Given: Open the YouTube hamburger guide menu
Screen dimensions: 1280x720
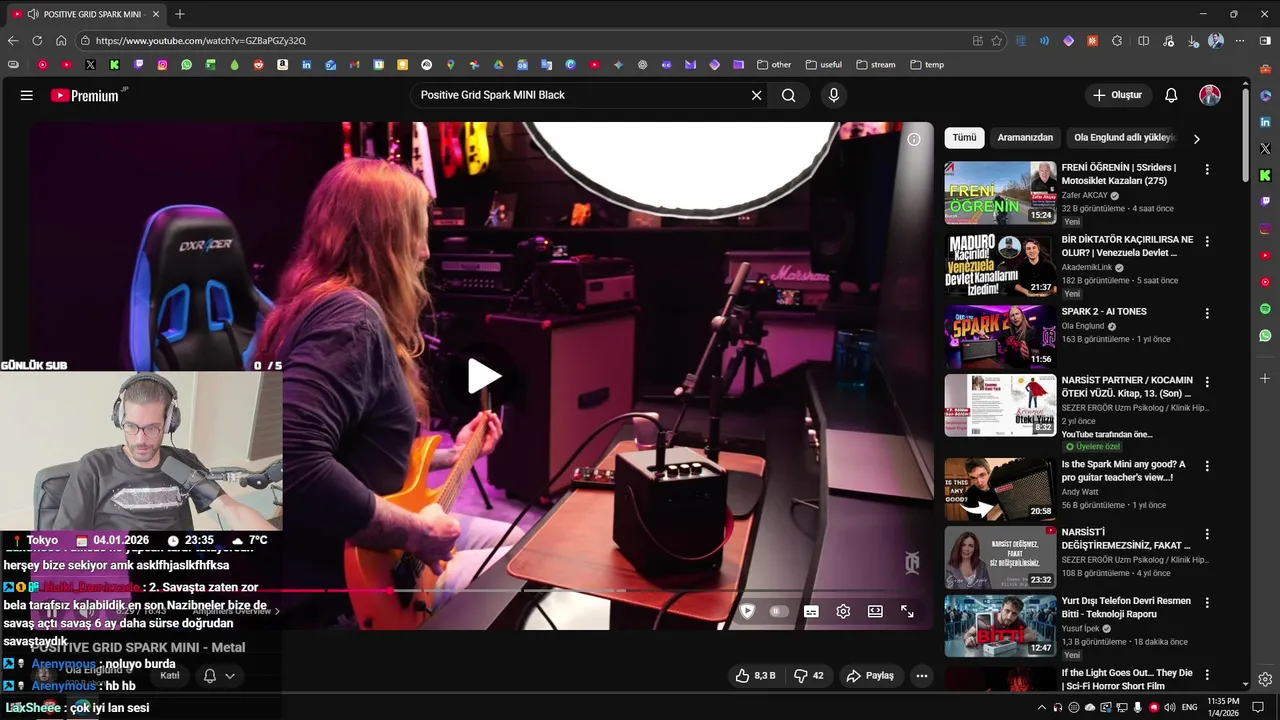Looking at the screenshot, I should click(x=27, y=95).
